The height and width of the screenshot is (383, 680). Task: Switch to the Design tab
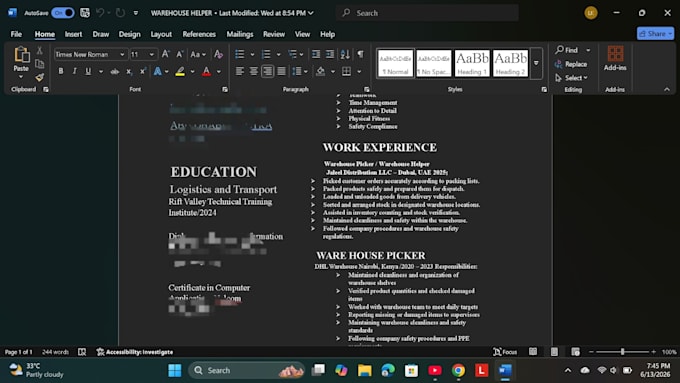pos(129,34)
